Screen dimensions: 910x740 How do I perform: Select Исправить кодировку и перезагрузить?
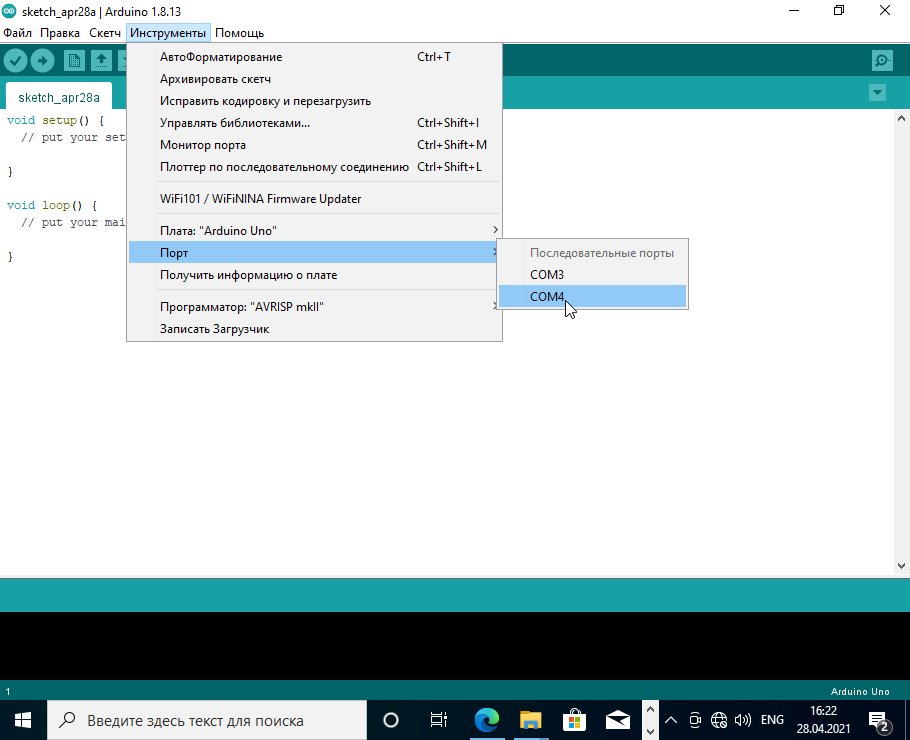point(314,101)
